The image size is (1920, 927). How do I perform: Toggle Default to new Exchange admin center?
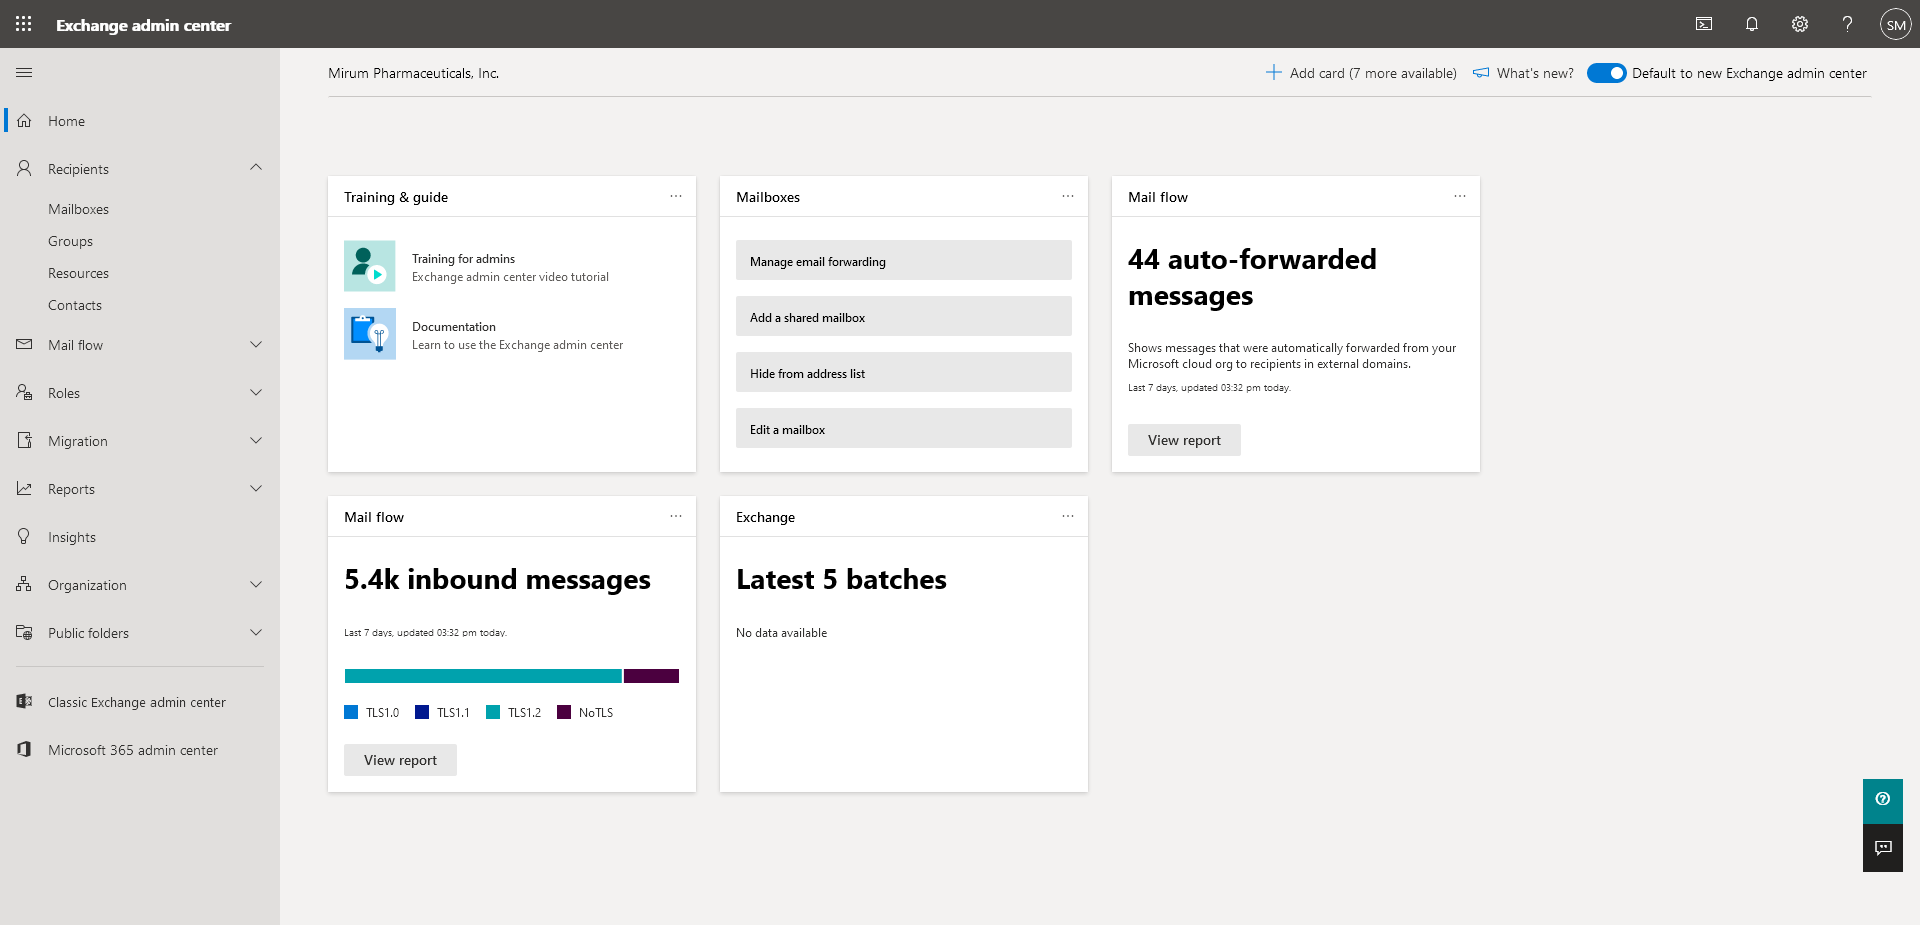pyautogui.click(x=1606, y=73)
